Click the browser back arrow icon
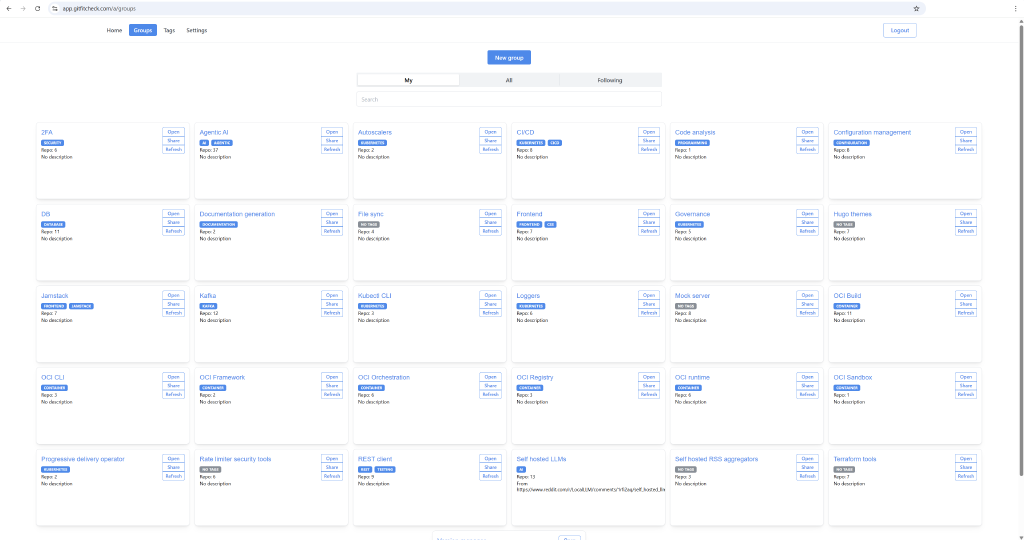 (x=8, y=8)
